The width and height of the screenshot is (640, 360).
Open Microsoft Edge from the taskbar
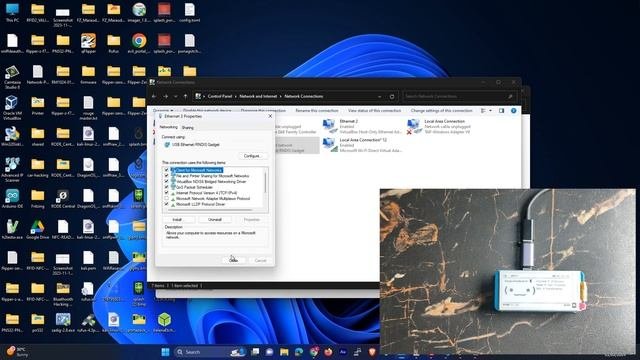(x=299, y=352)
